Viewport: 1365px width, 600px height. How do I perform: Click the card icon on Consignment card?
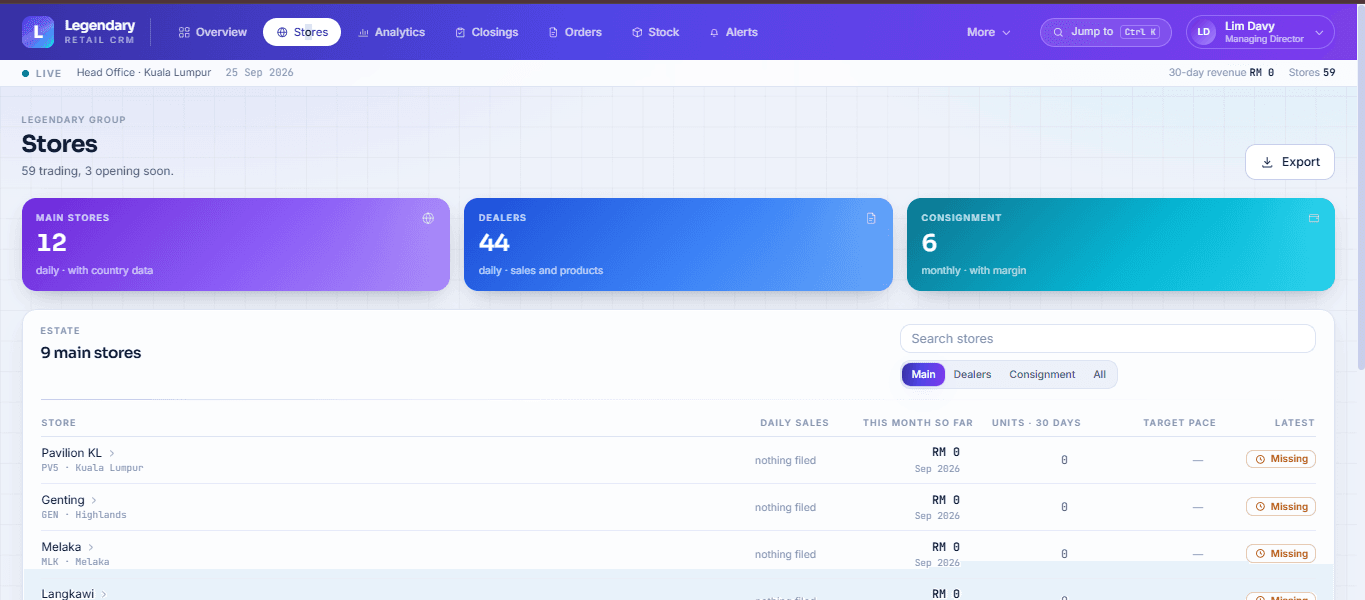coord(1314,218)
